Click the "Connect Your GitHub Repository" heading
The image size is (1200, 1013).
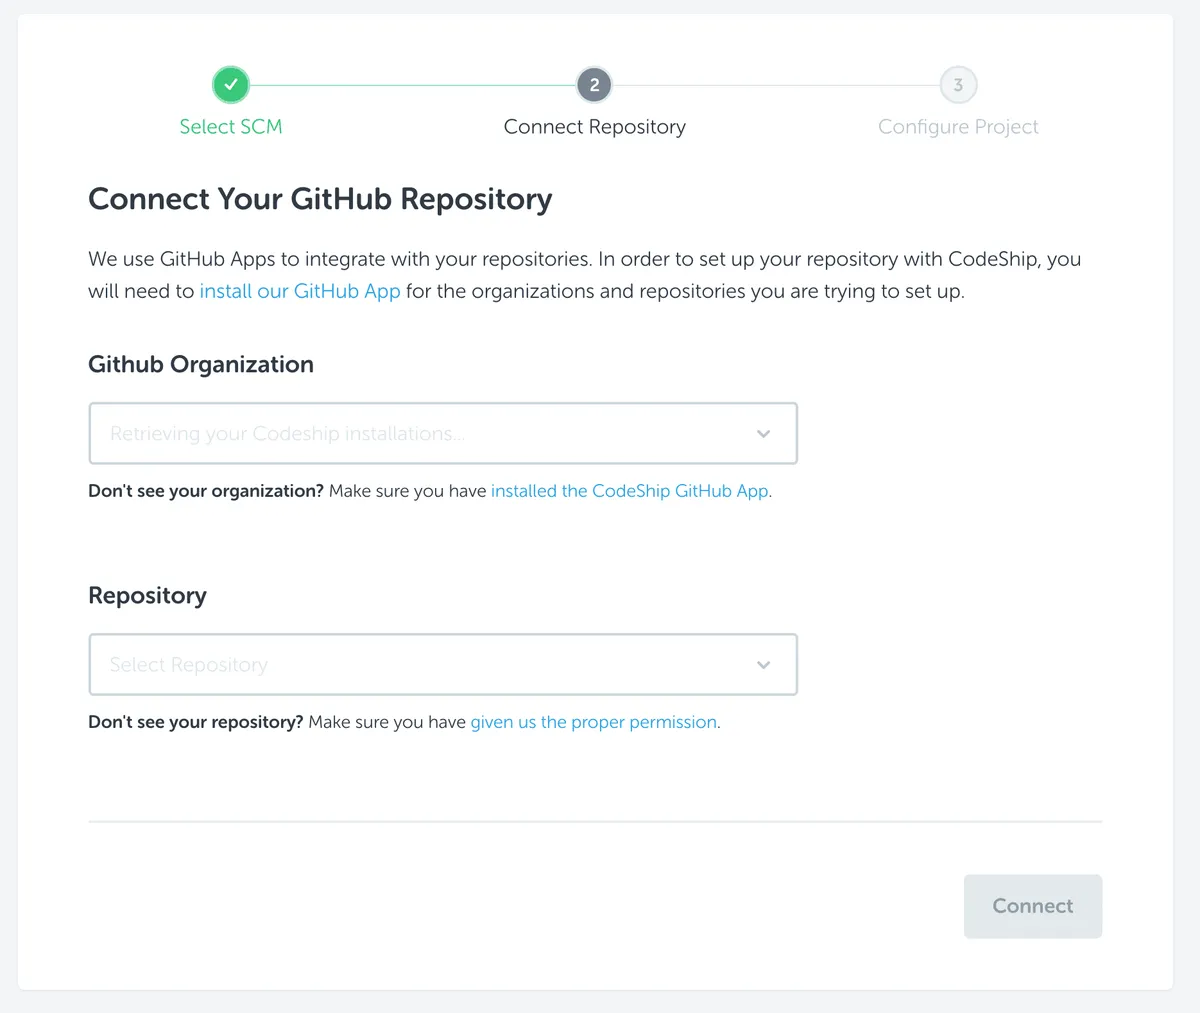click(x=320, y=199)
